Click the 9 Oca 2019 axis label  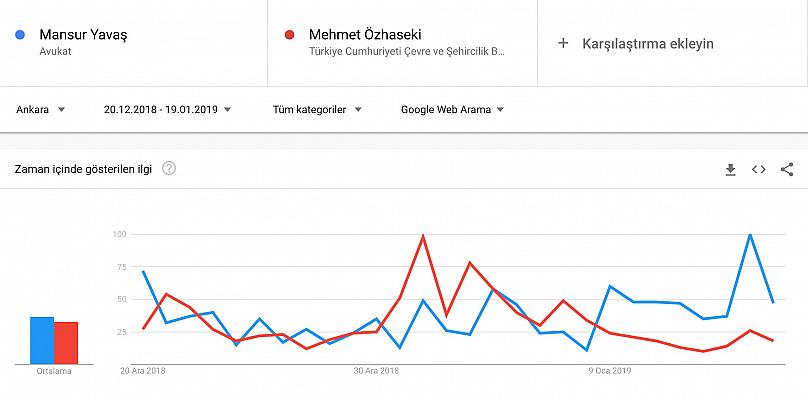point(610,370)
